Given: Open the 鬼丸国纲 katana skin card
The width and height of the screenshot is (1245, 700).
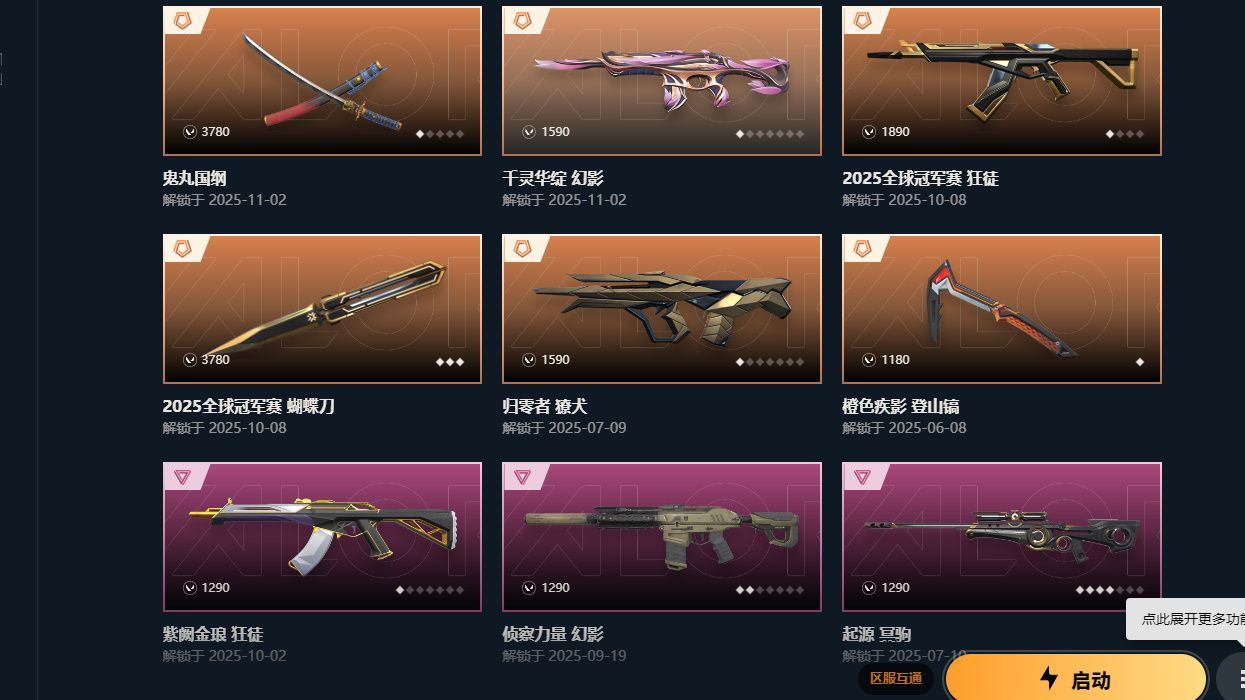Looking at the screenshot, I should (x=322, y=81).
